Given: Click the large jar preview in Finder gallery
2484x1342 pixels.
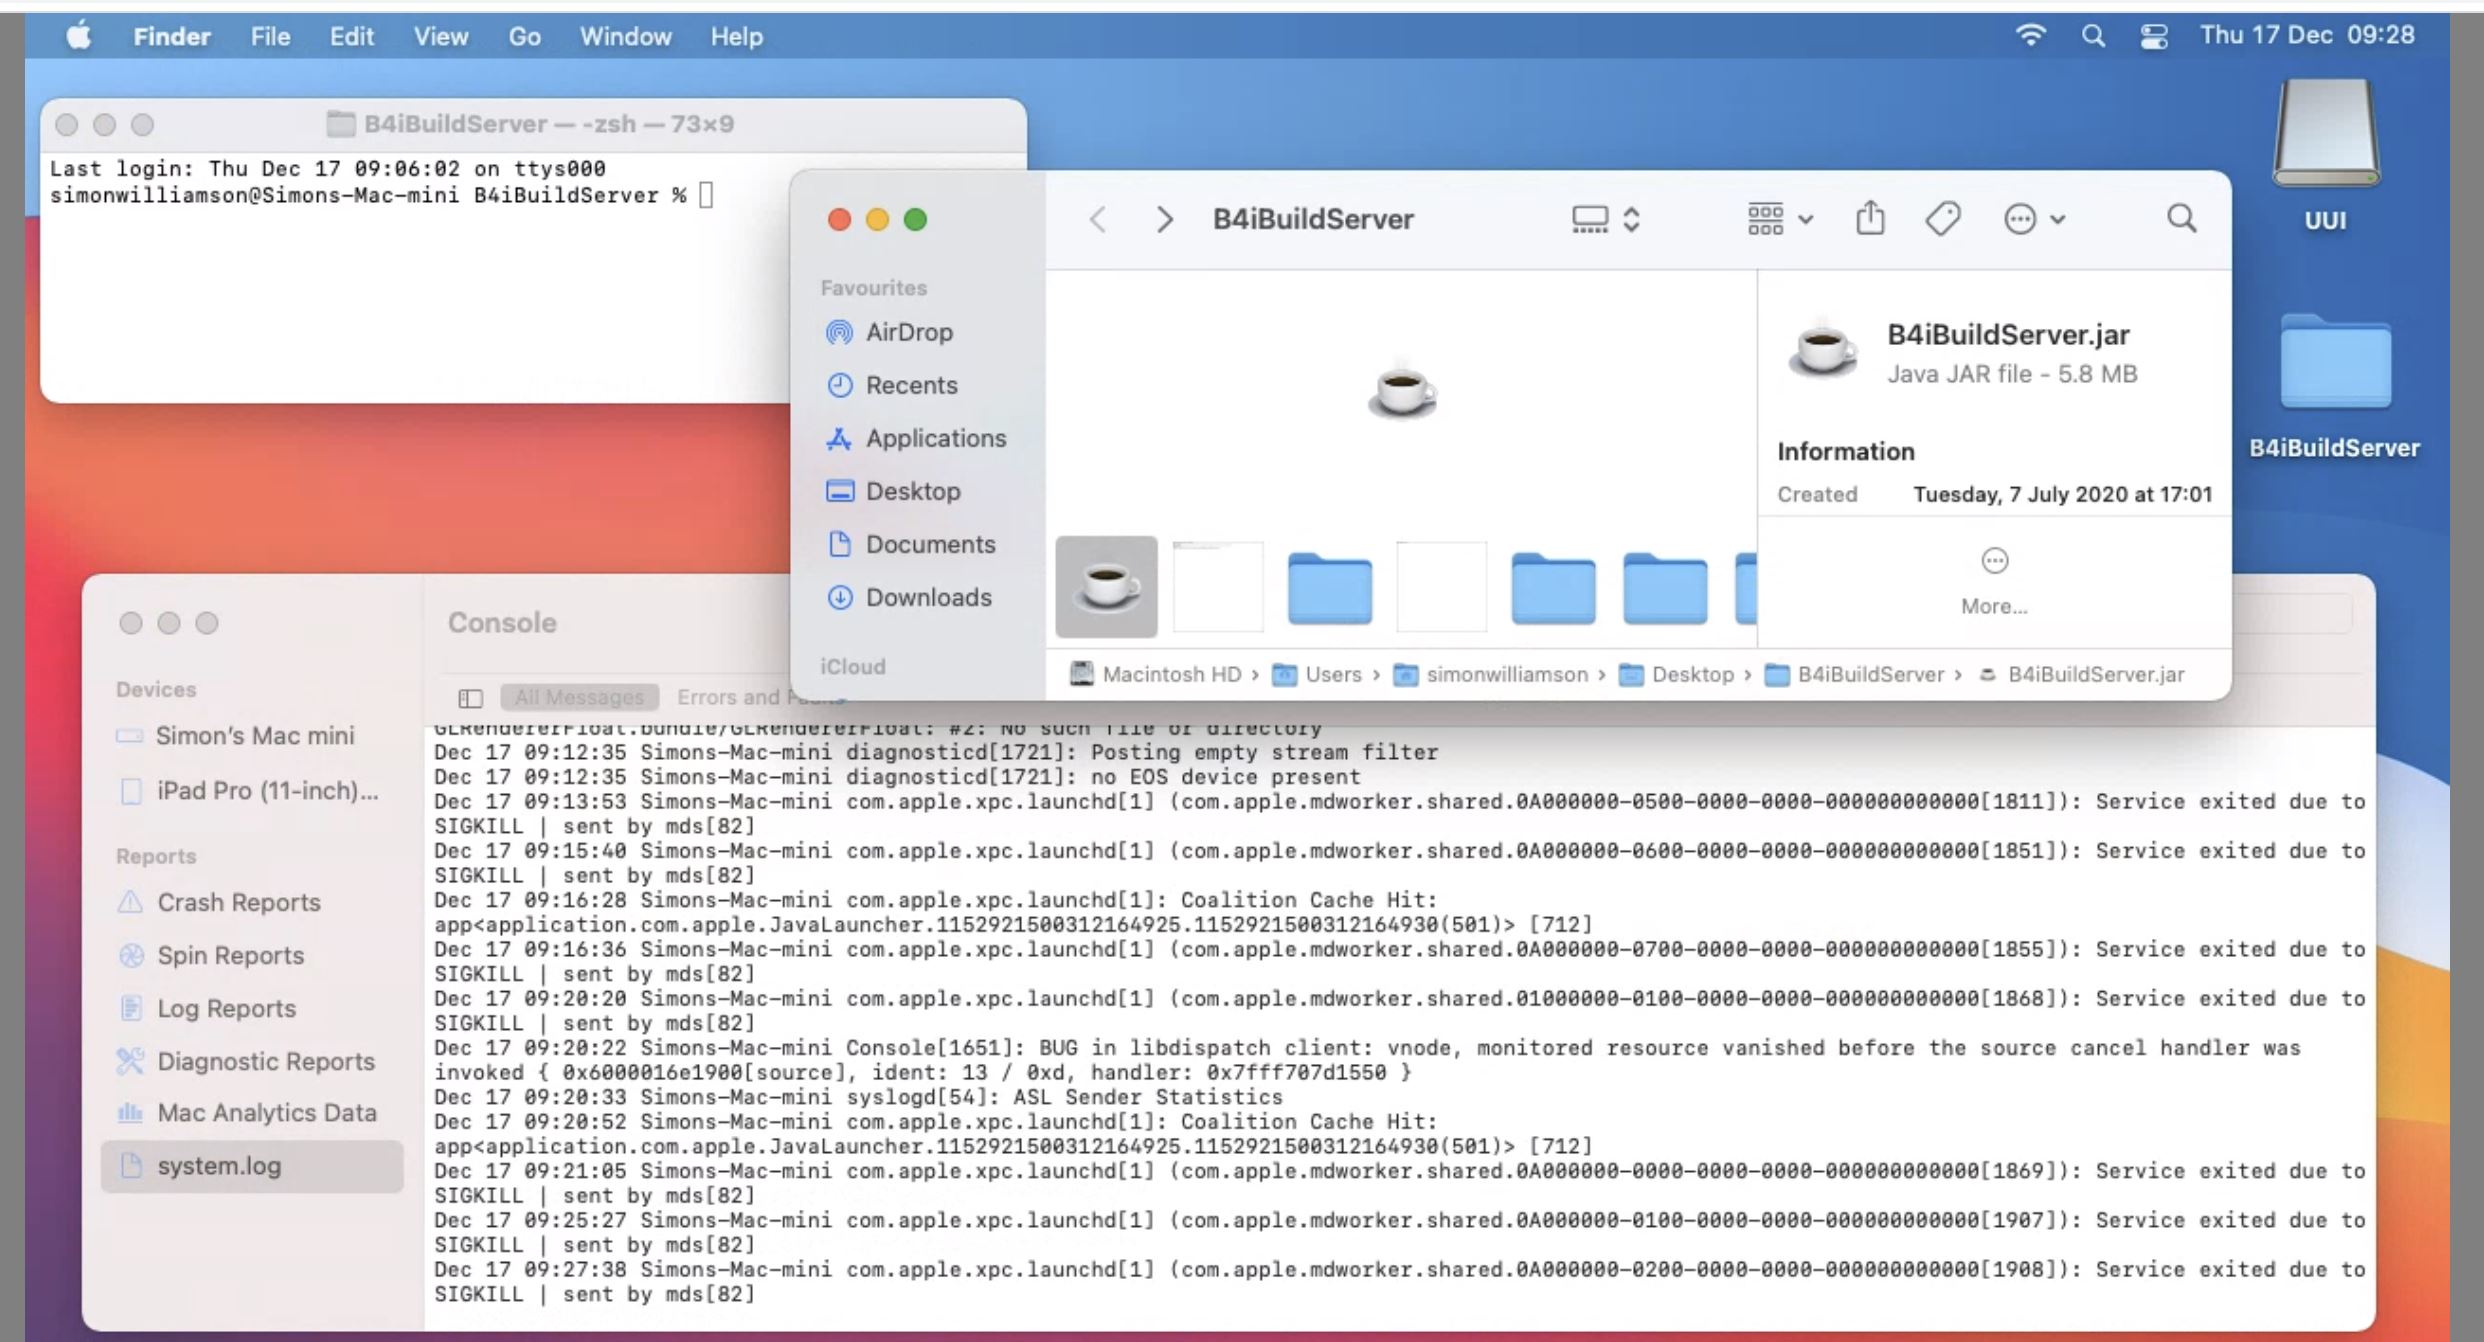Looking at the screenshot, I should (x=1401, y=390).
